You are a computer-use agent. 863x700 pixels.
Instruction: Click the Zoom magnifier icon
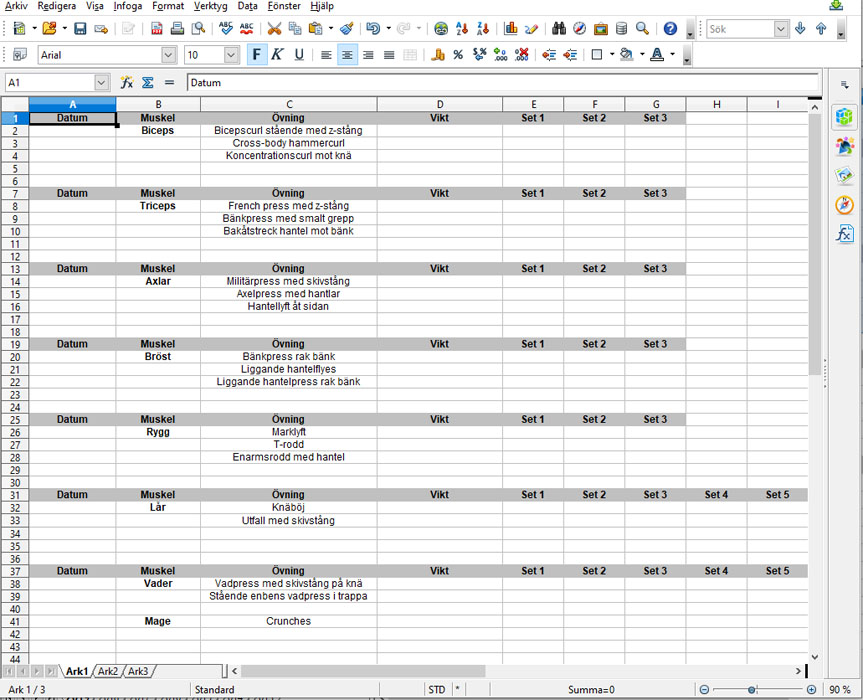point(642,29)
